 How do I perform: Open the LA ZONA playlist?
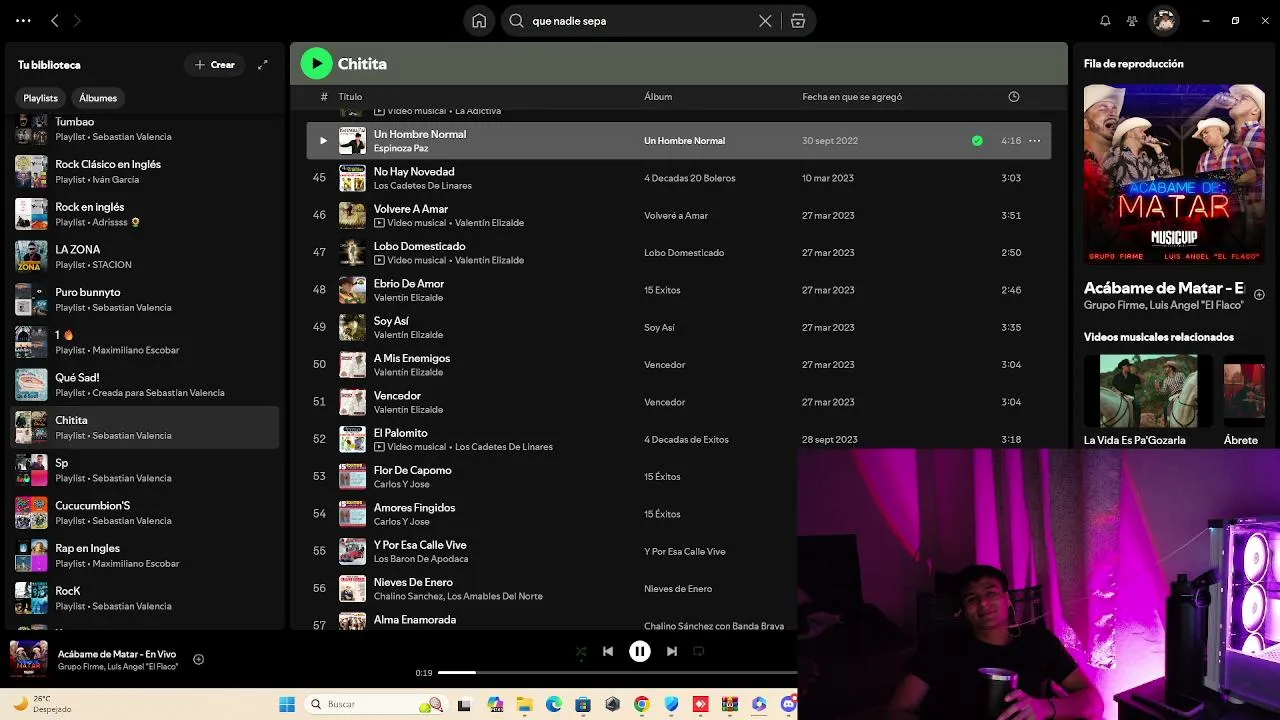(x=145, y=257)
